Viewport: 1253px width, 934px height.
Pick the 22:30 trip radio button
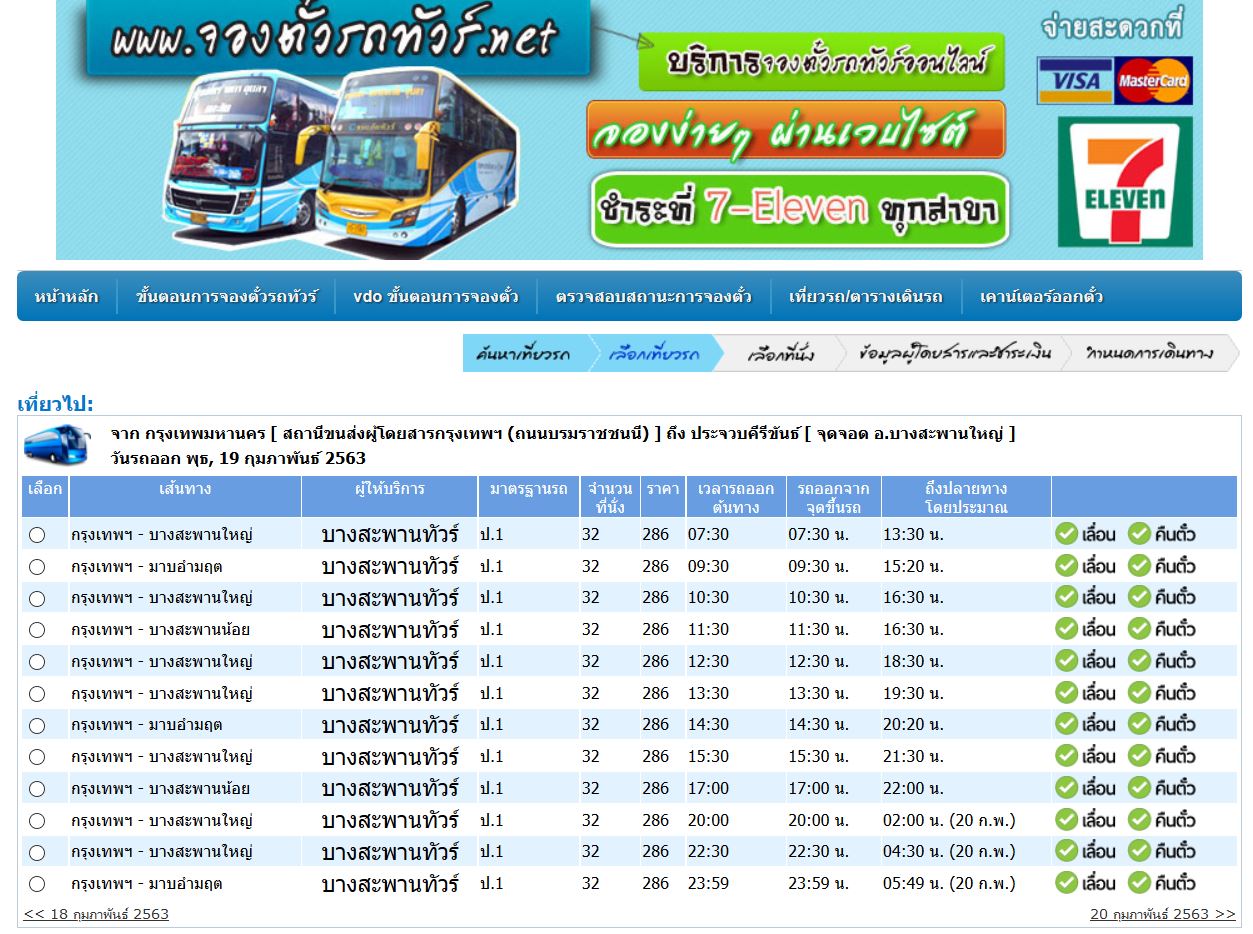click(x=37, y=853)
